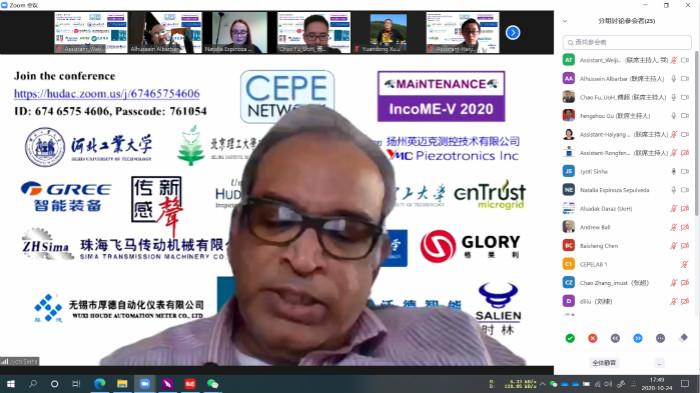This screenshot has height=393, width=700.
Task: Click the yes (green check) reaction icon
Action: [570, 338]
